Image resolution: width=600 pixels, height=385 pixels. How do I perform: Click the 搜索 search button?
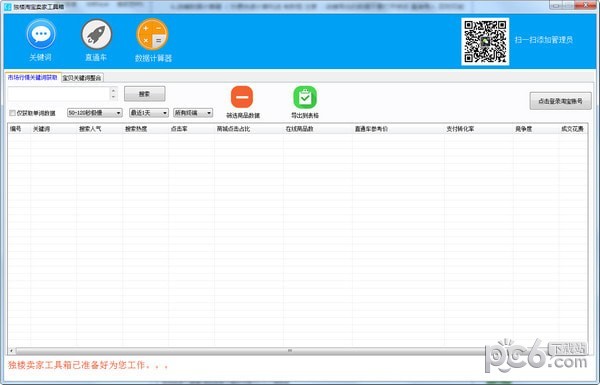click(x=145, y=94)
